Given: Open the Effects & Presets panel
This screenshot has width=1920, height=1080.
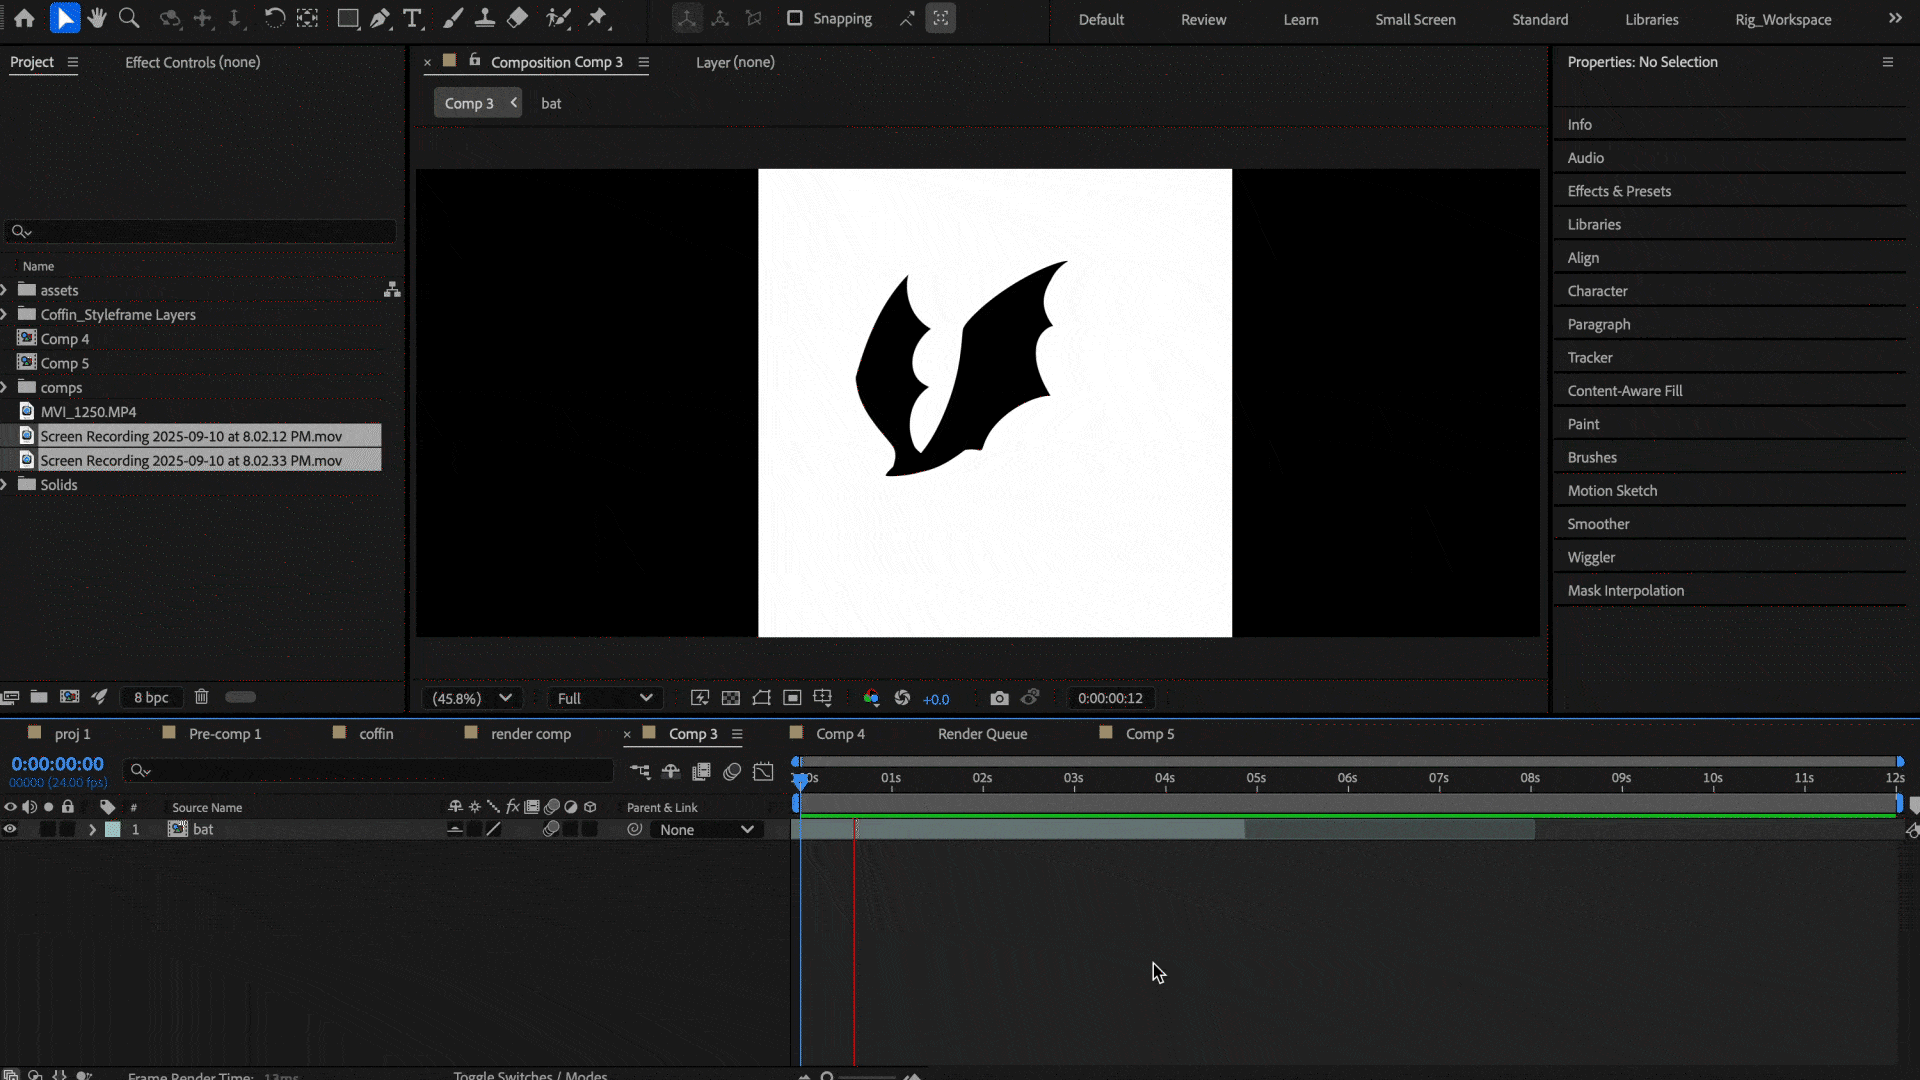Looking at the screenshot, I should [x=1619, y=191].
